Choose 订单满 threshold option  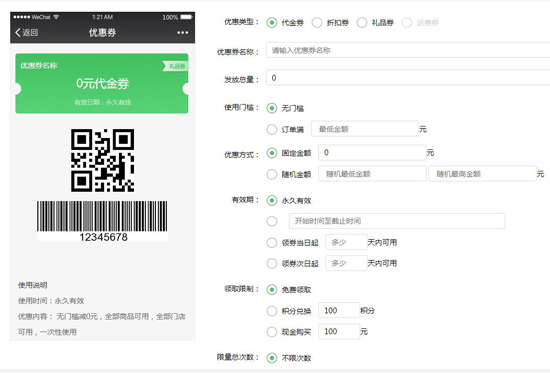point(272,129)
